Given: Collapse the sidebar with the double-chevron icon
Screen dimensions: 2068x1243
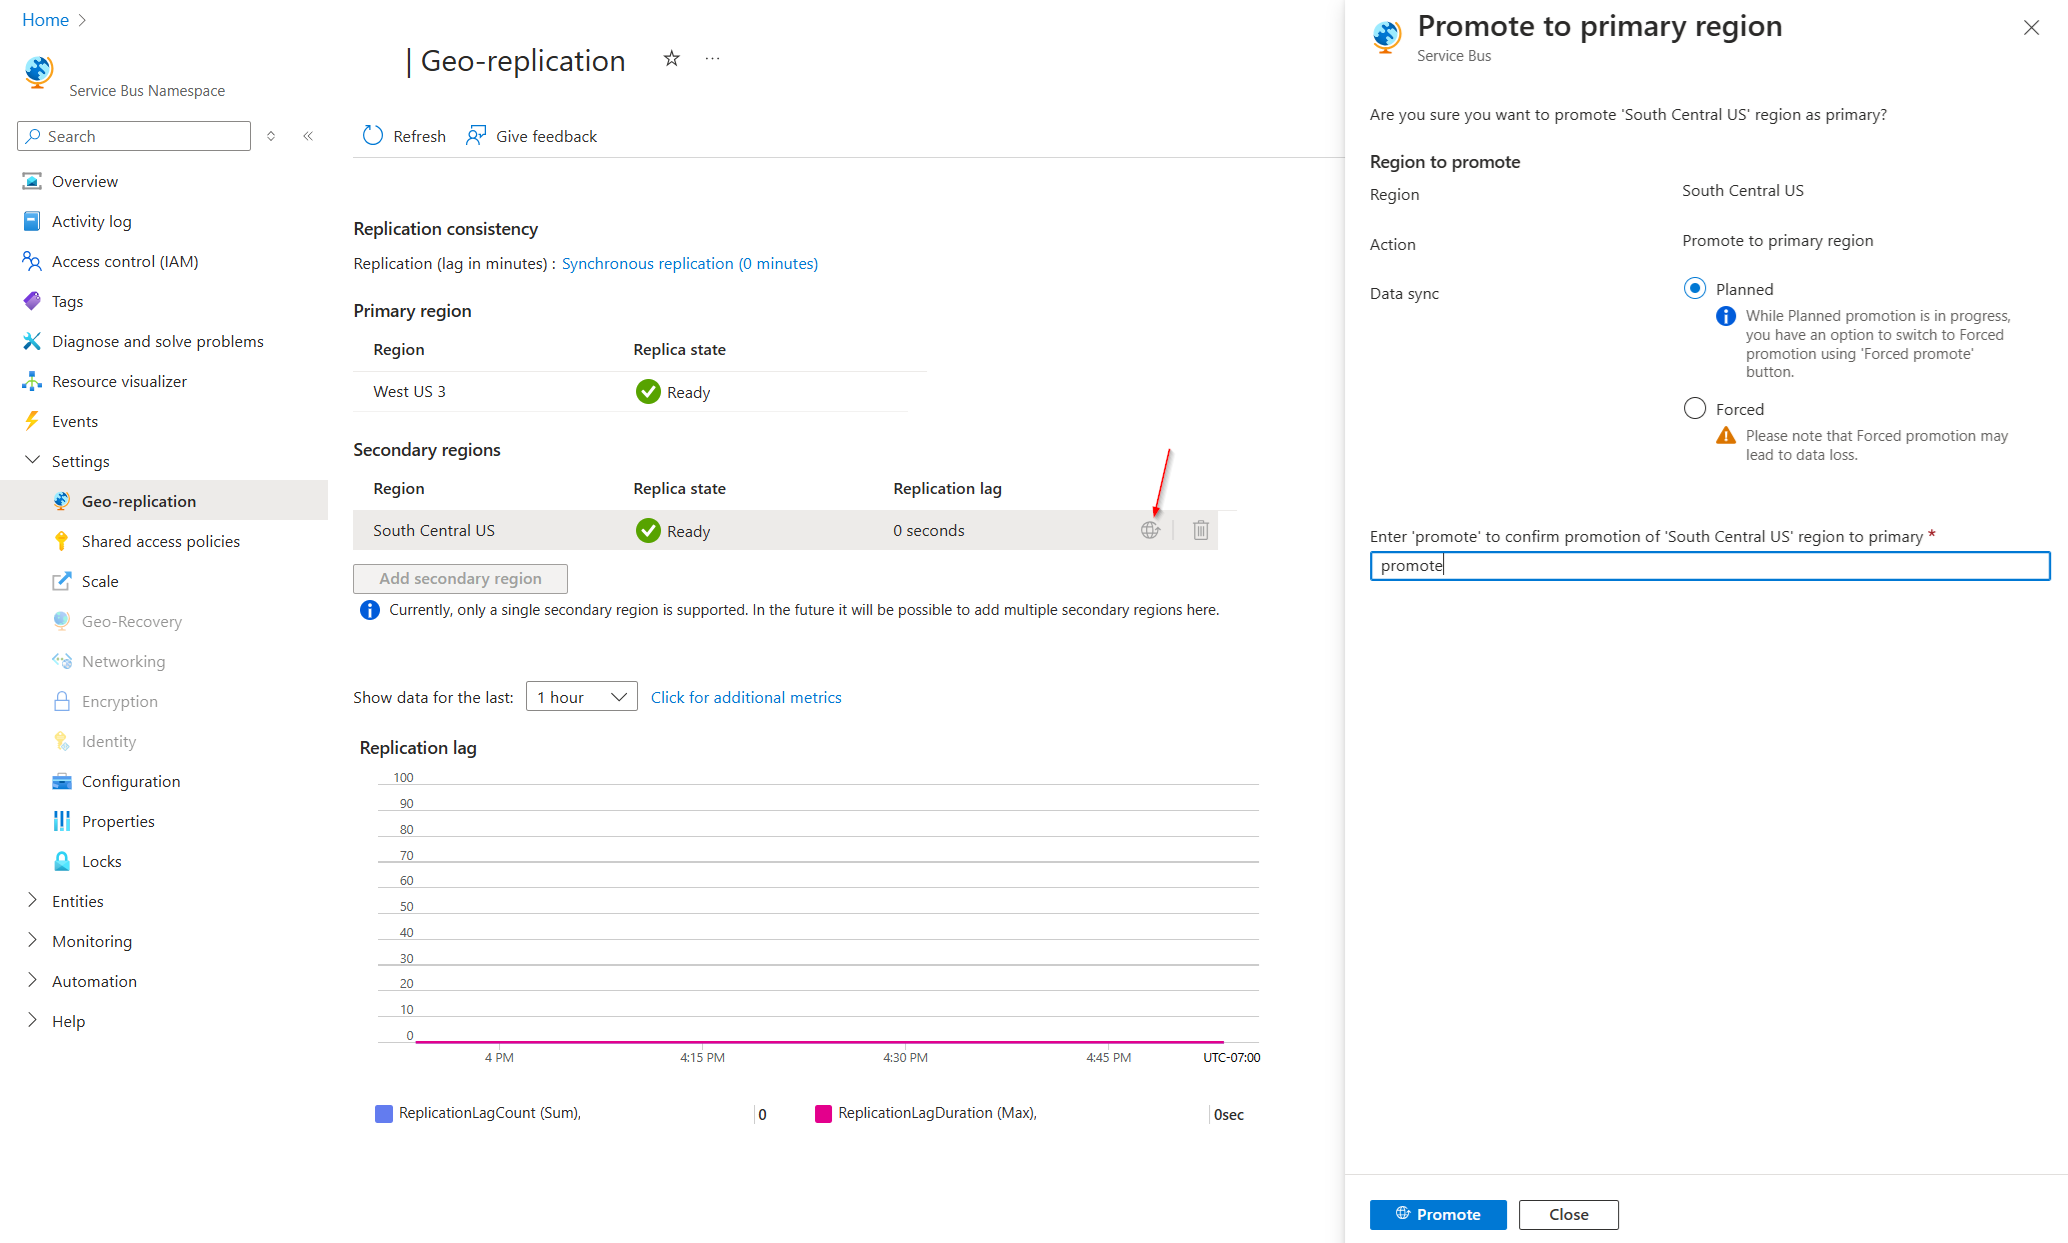Looking at the screenshot, I should tap(308, 136).
